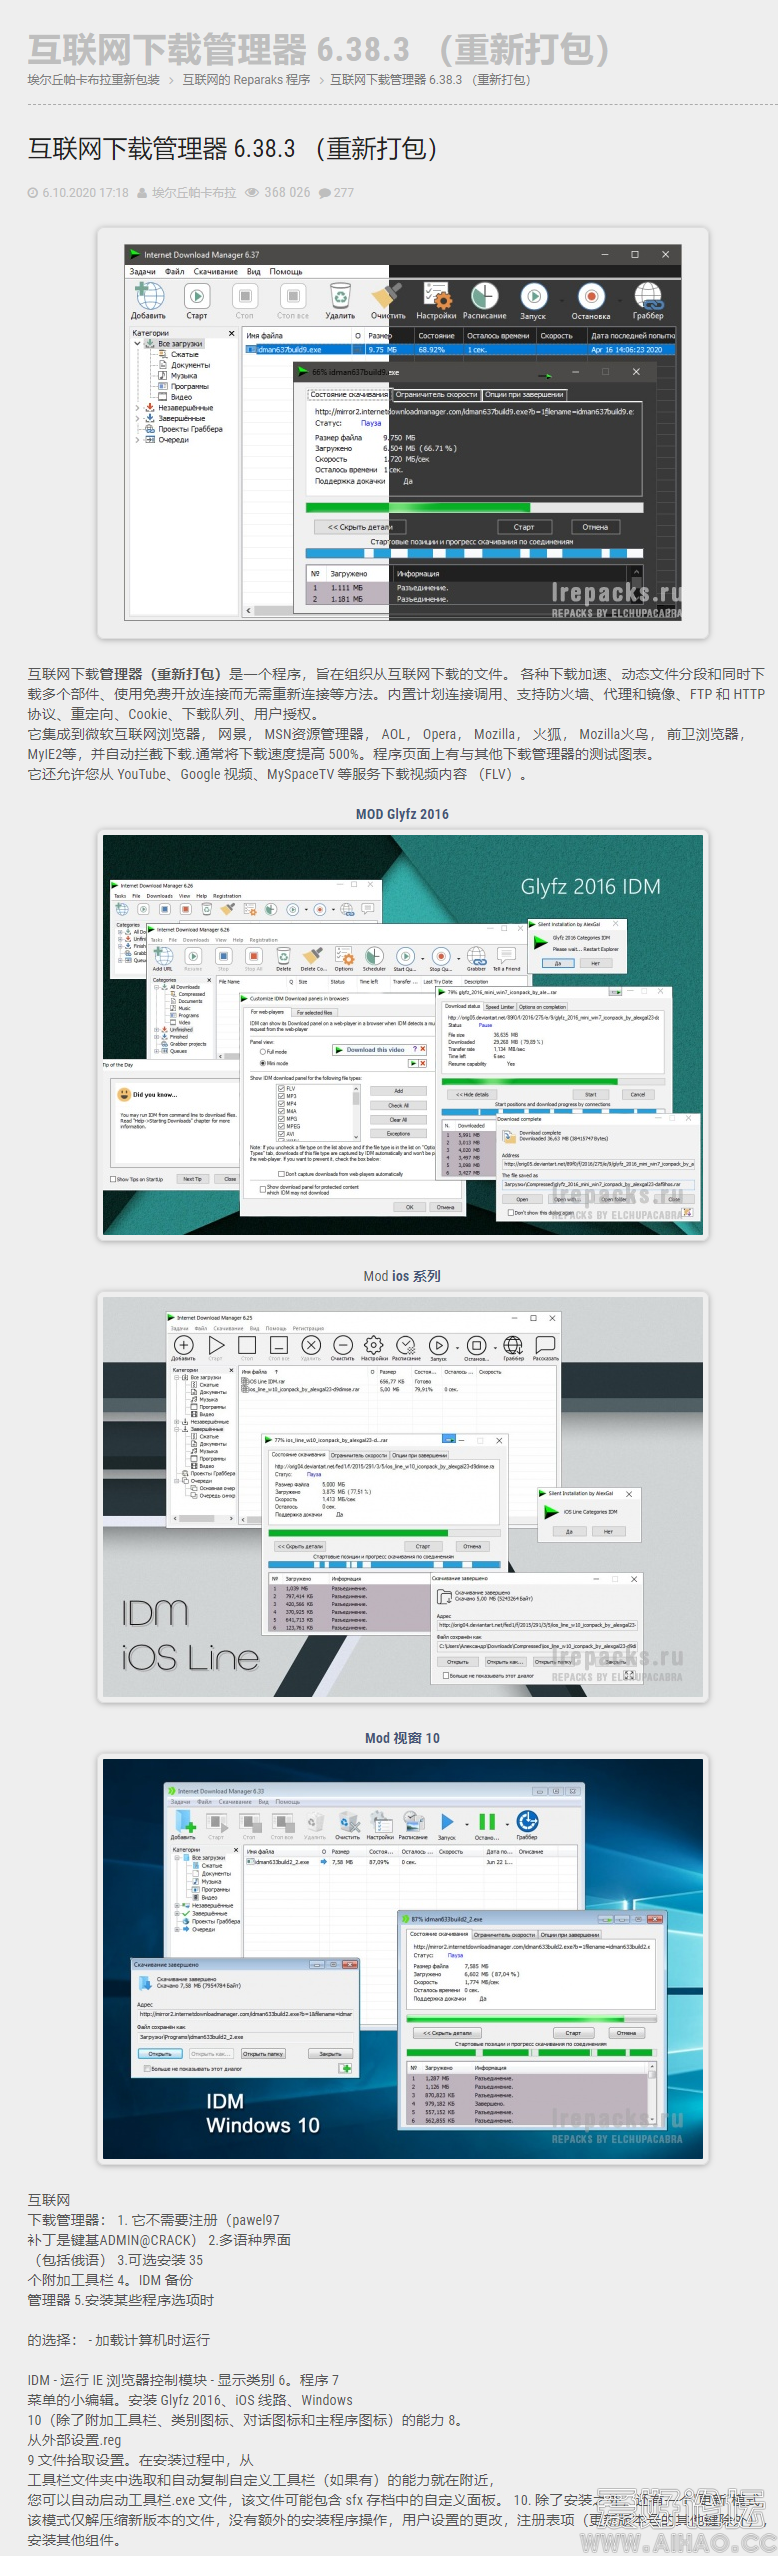Expand the Завершённые category in IDM 6.37
The image size is (778, 2556).
(138, 419)
